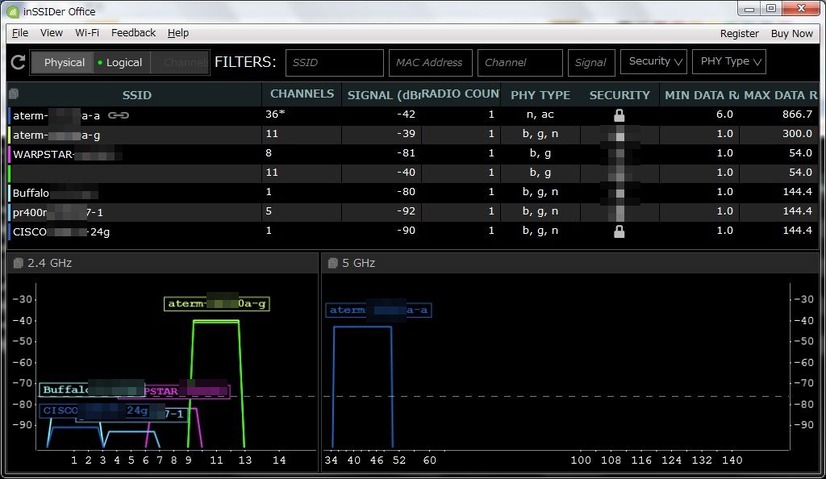Image resolution: width=826 pixels, height=479 pixels.
Task: Open the Security filter dropdown
Action: tap(654, 62)
